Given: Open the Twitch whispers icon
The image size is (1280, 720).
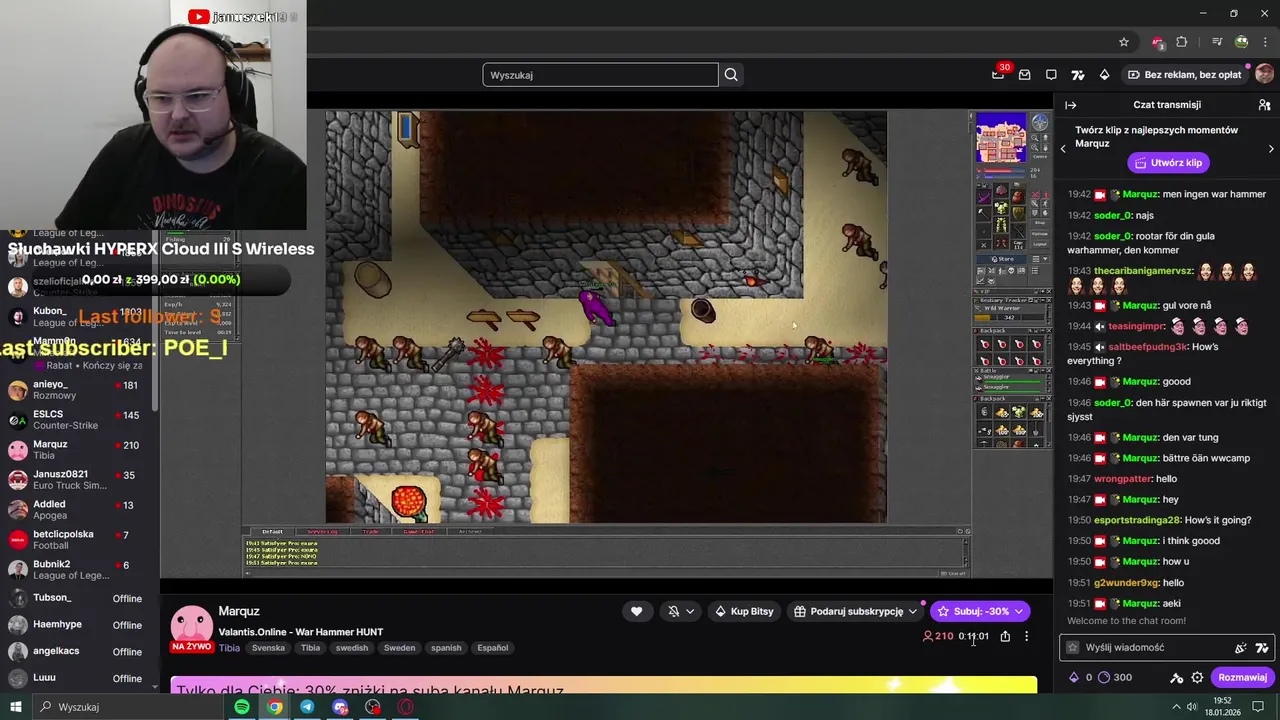Looking at the screenshot, I should [x=1051, y=75].
